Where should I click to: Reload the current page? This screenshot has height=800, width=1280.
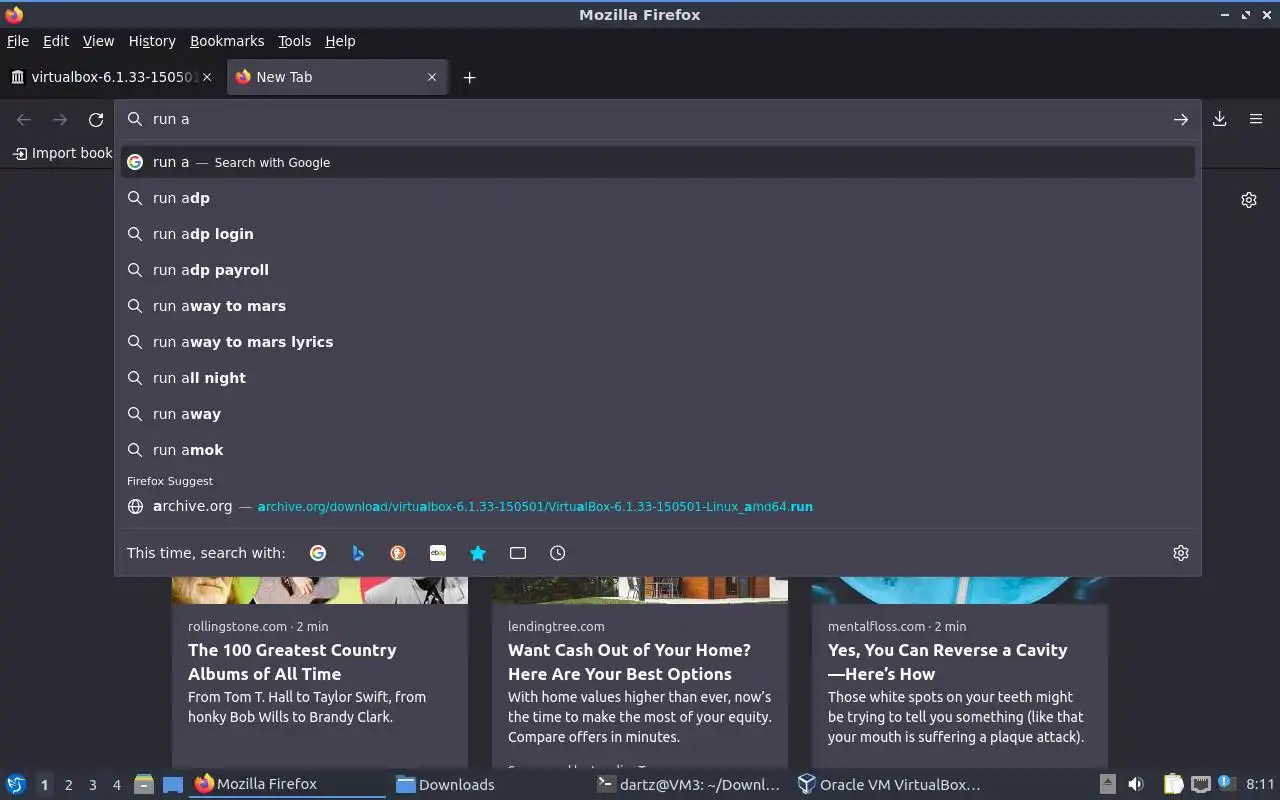coord(96,120)
